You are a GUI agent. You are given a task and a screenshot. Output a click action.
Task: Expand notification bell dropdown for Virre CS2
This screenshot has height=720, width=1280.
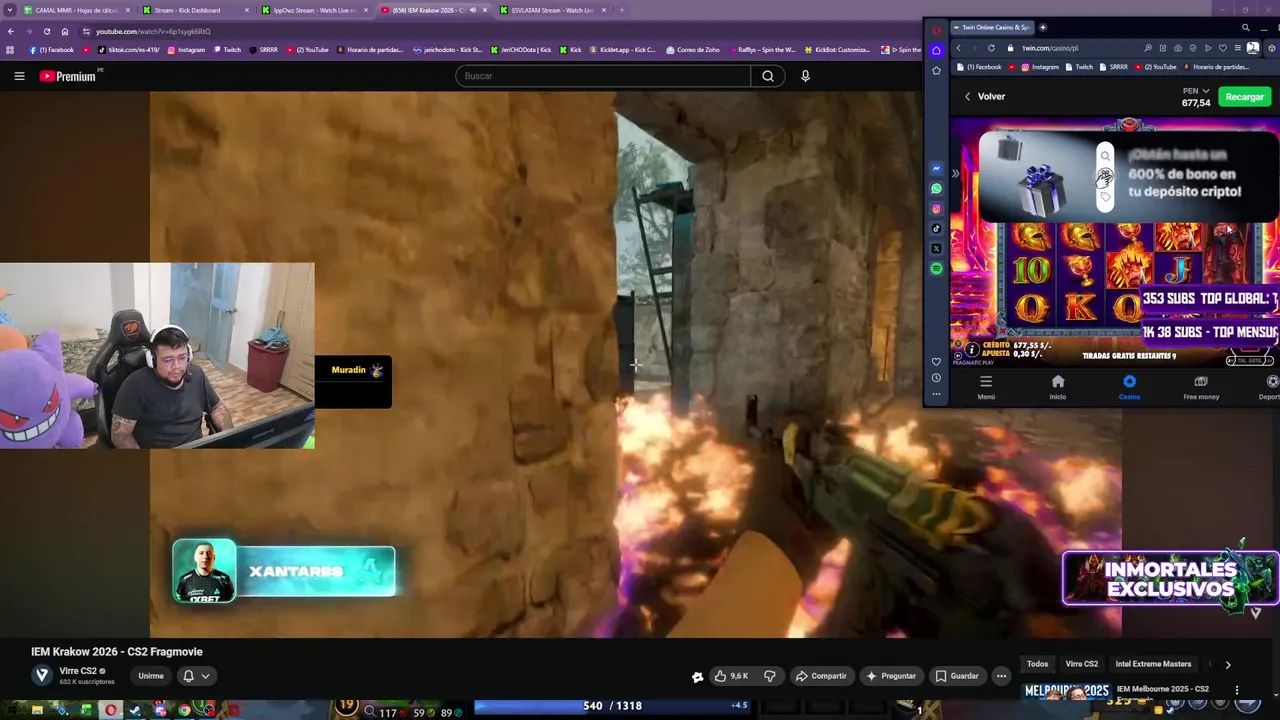[196, 676]
